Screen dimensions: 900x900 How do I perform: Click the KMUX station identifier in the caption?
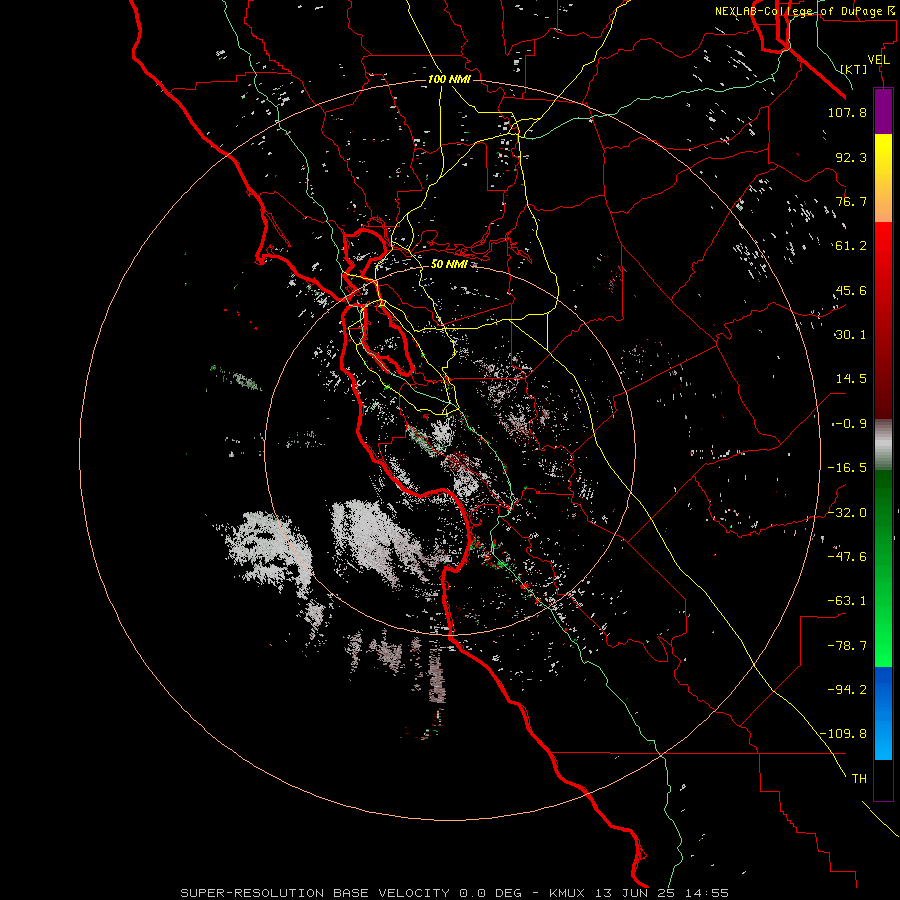tap(568, 893)
